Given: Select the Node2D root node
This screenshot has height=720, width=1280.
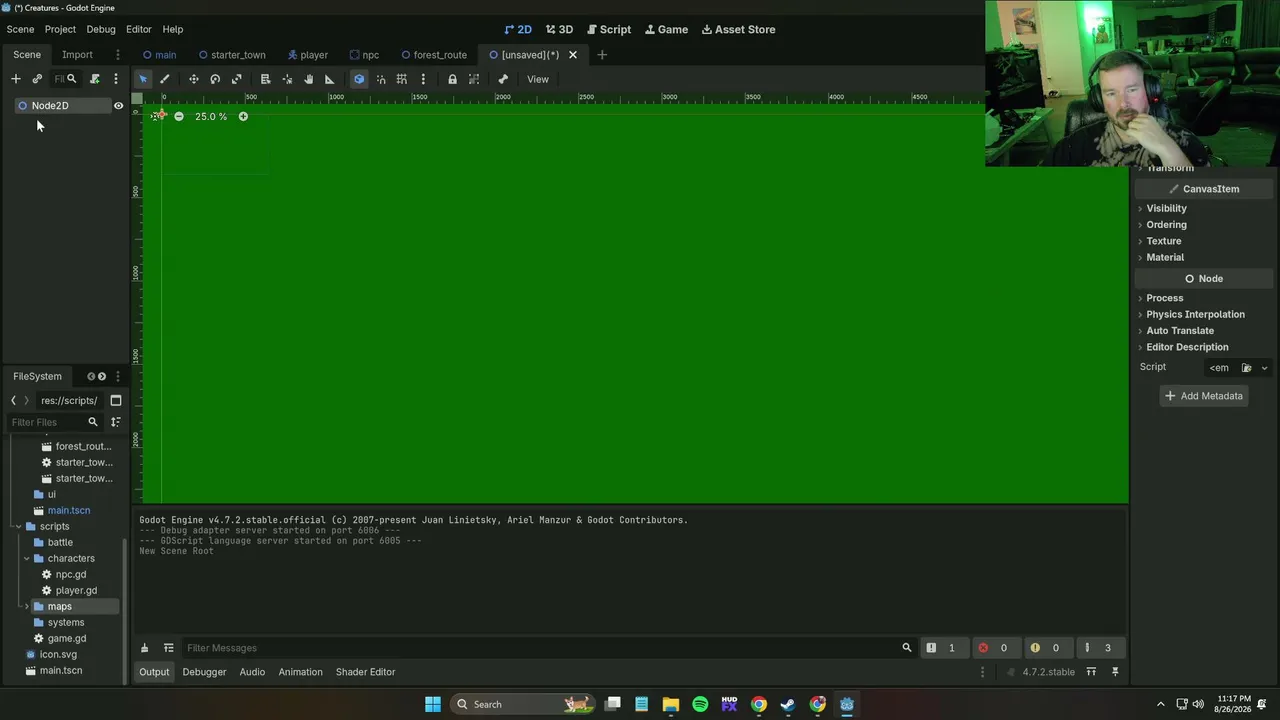Looking at the screenshot, I should click(x=50, y=106).
